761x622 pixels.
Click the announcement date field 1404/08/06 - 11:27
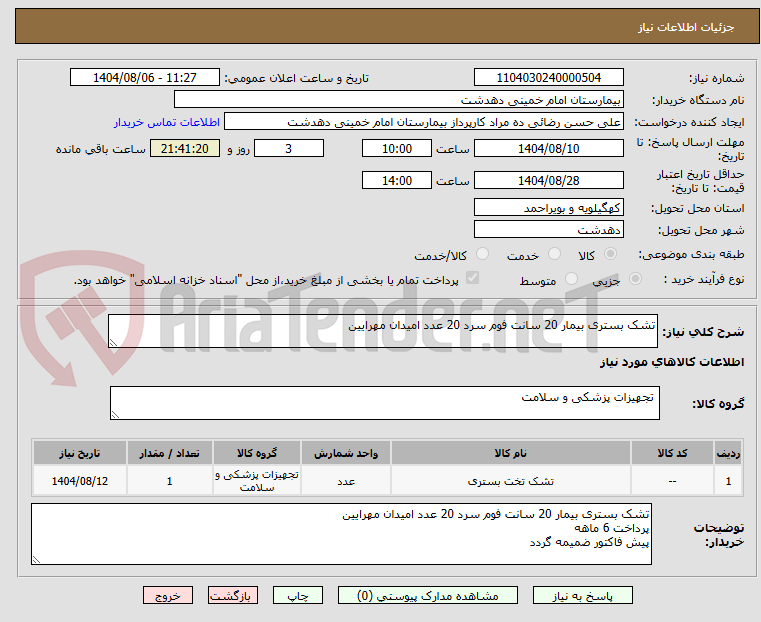click(145, 78)
